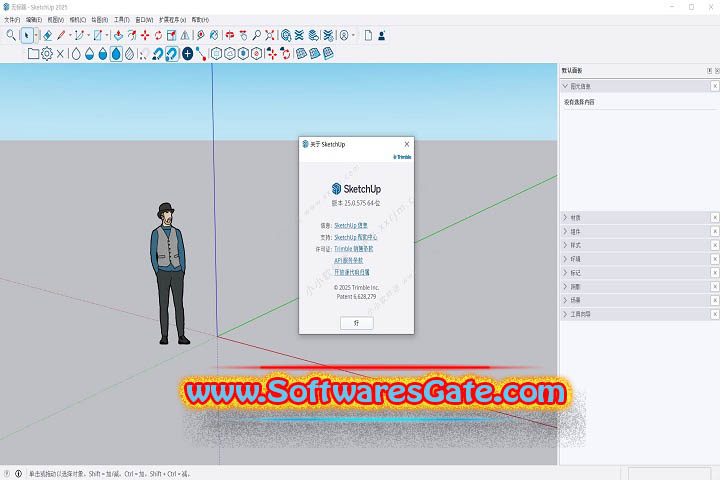Screen dimensions: 720x480
Task: Close the About SketchUp dialog
Action: pos(407,144)
